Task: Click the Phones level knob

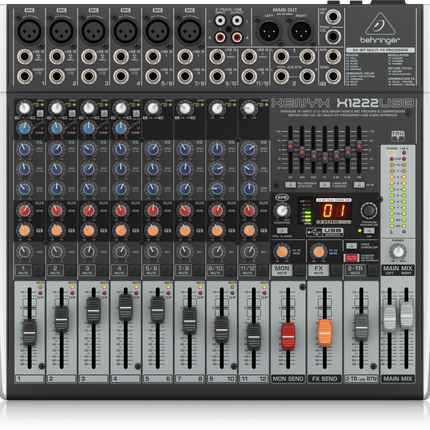Action: (398, 252)
